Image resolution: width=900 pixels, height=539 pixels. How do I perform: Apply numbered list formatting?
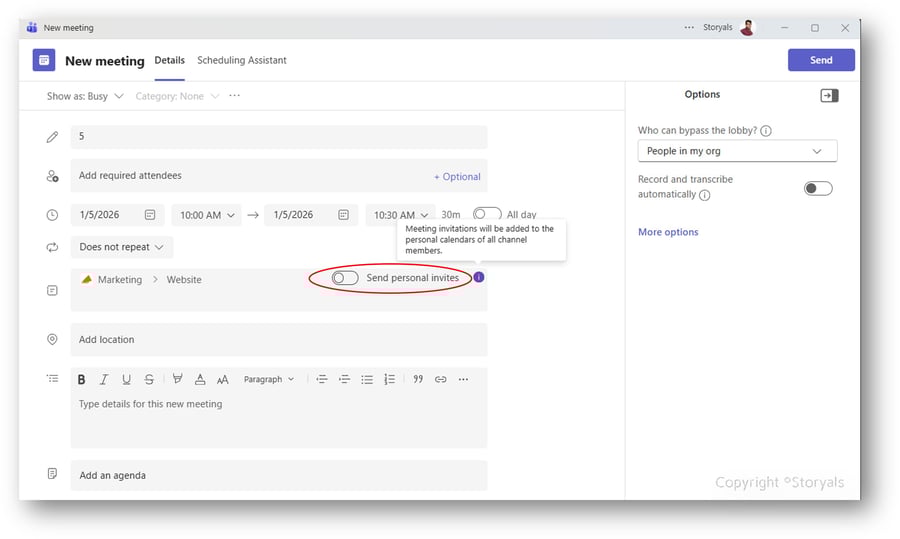pyautogui.click(x=389, y=379)
